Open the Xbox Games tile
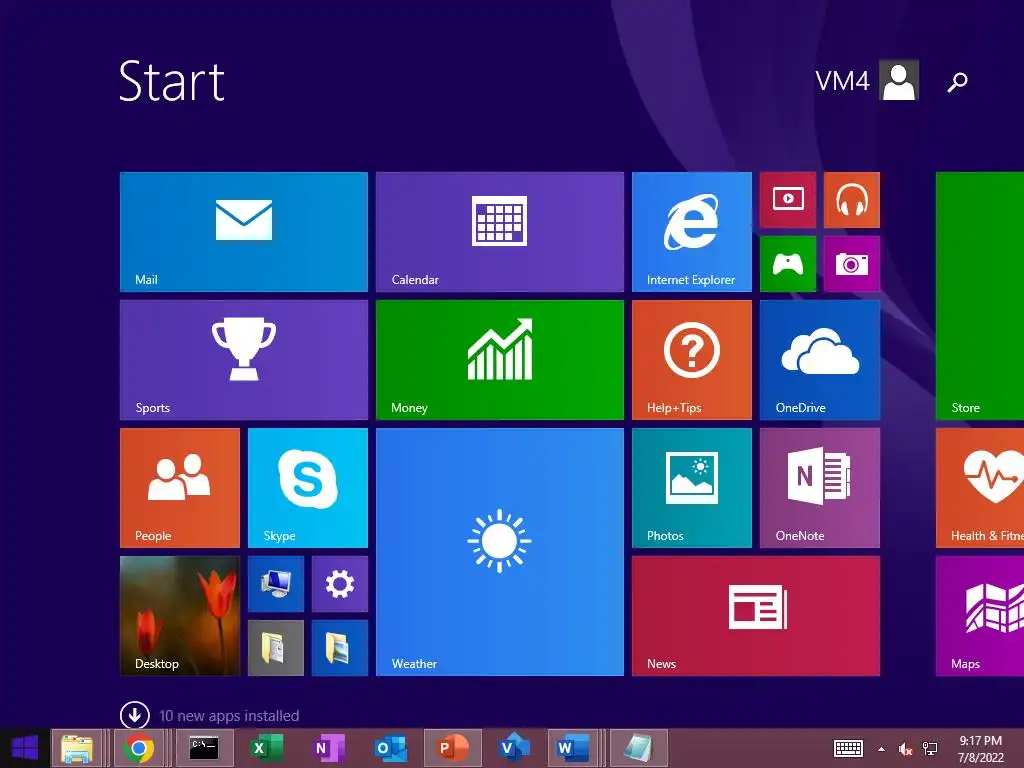This screenshot has width=1024, height=768. [x=788, y=264]
